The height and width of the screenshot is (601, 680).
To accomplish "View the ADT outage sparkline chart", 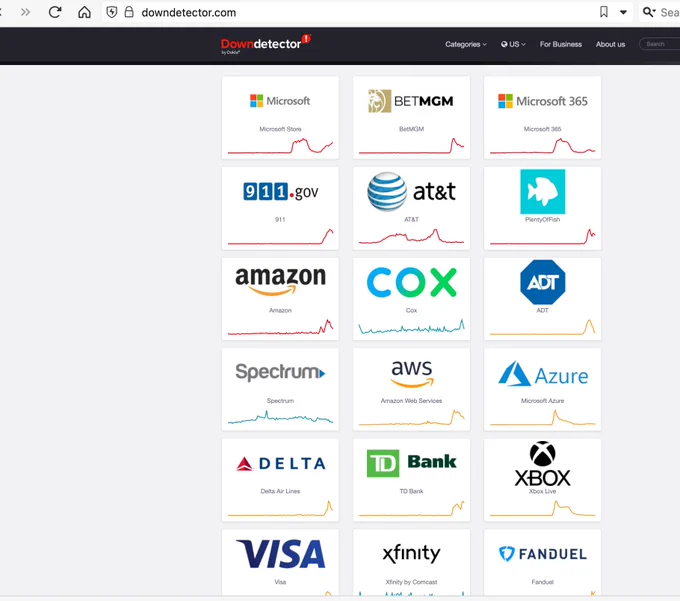I will pos(543,327).
